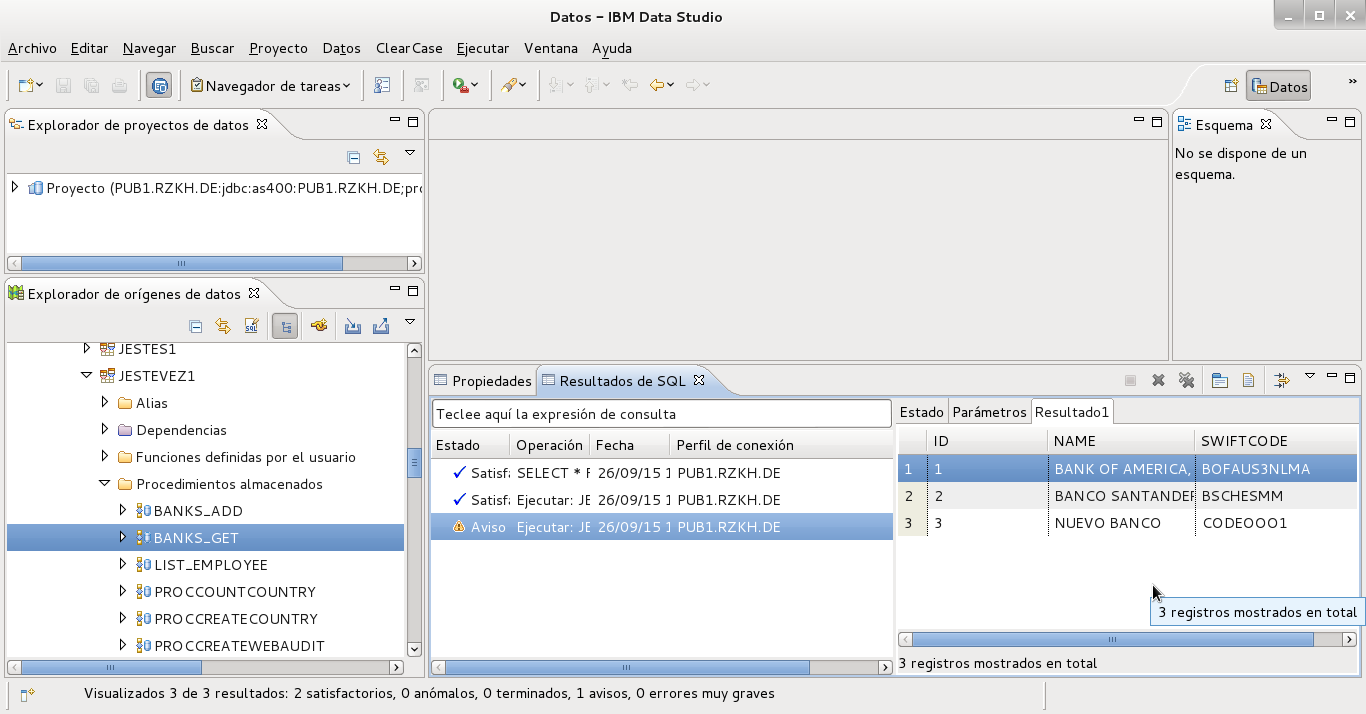The width and height of the screenshot is (1366, 714).
Task: Select the SELECT * operation row
Action: (662, 473)
